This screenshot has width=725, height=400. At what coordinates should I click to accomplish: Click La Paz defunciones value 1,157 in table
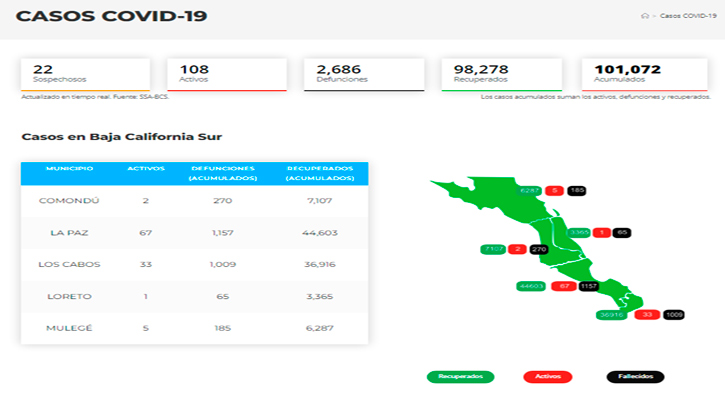[x=223, y=233]
